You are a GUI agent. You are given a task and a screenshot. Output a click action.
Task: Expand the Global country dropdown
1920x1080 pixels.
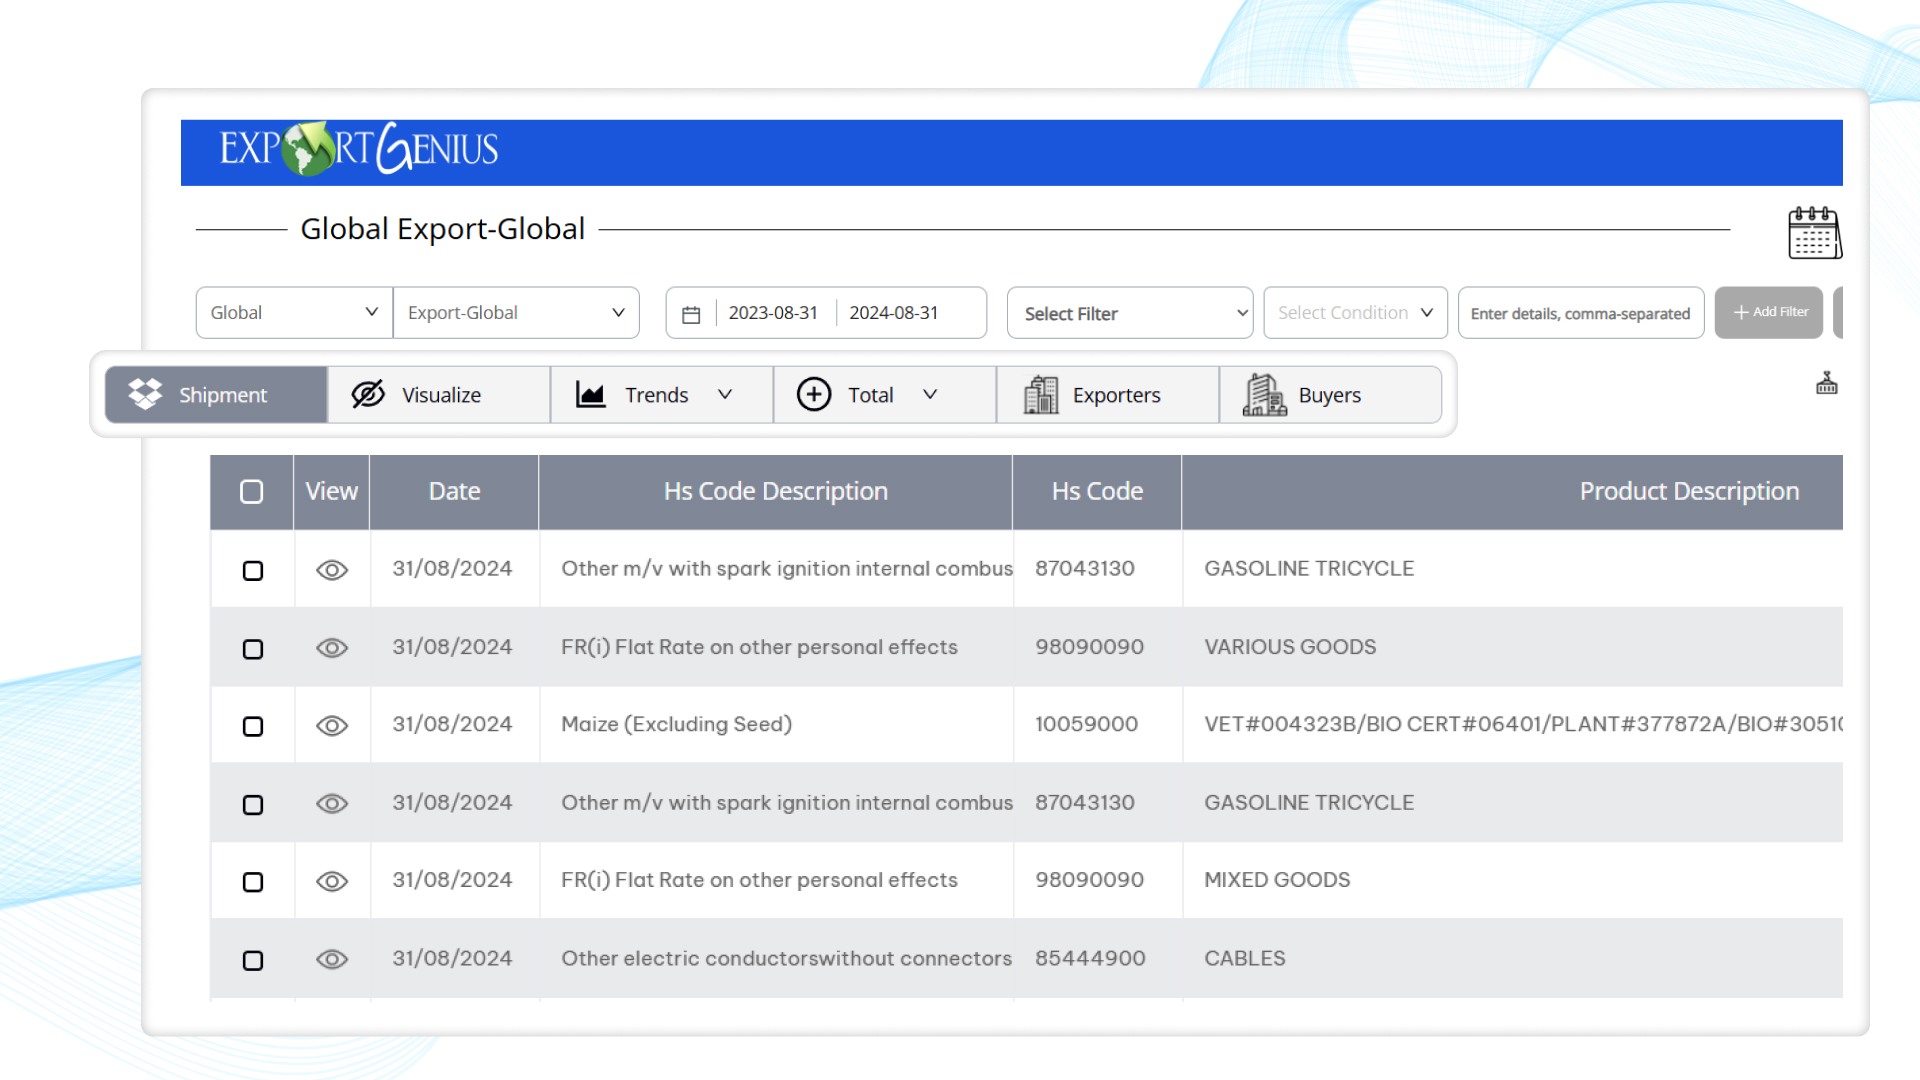pyautogui.click(x=293, y=312)
